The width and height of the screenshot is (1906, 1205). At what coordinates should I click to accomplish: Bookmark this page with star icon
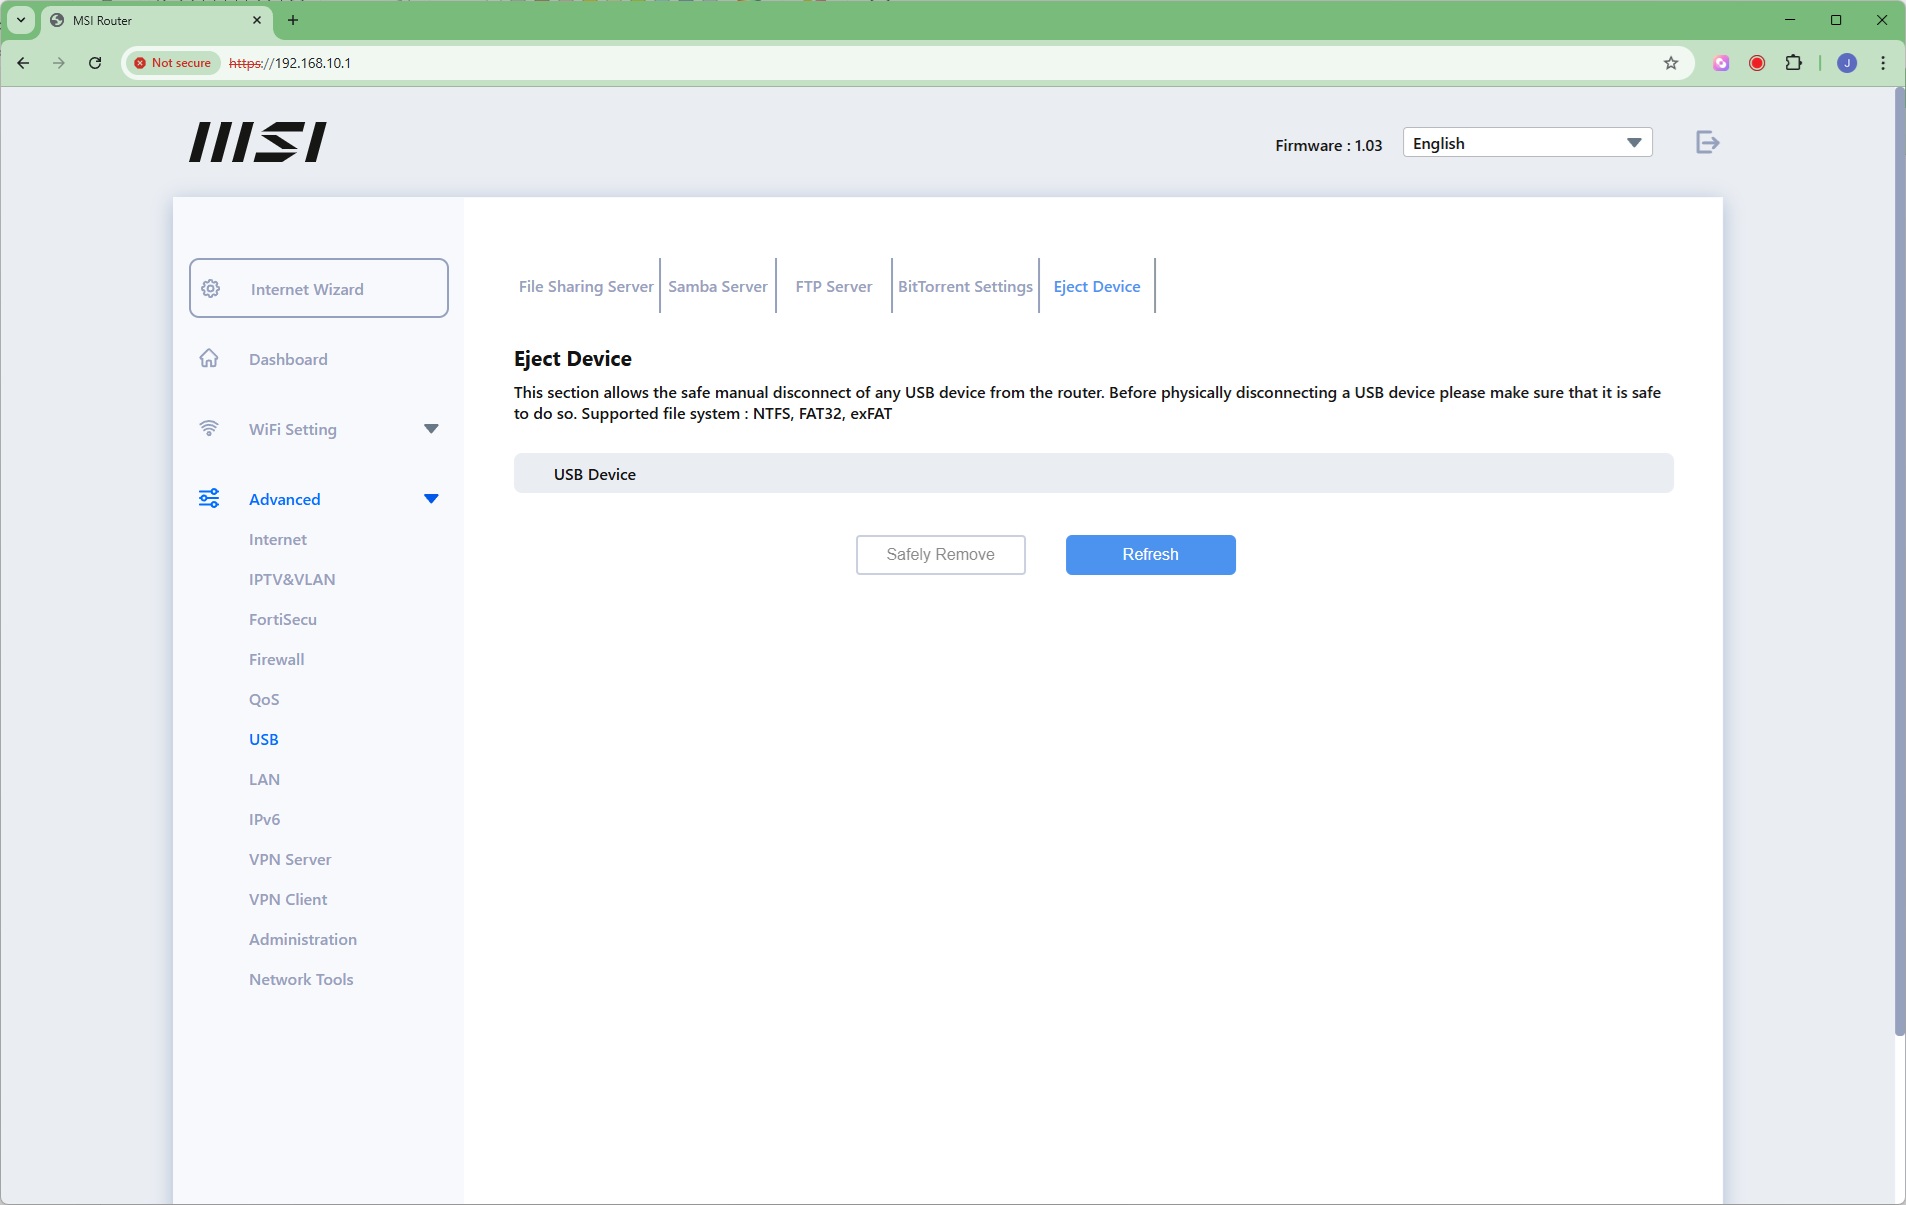pos(1670,63)
